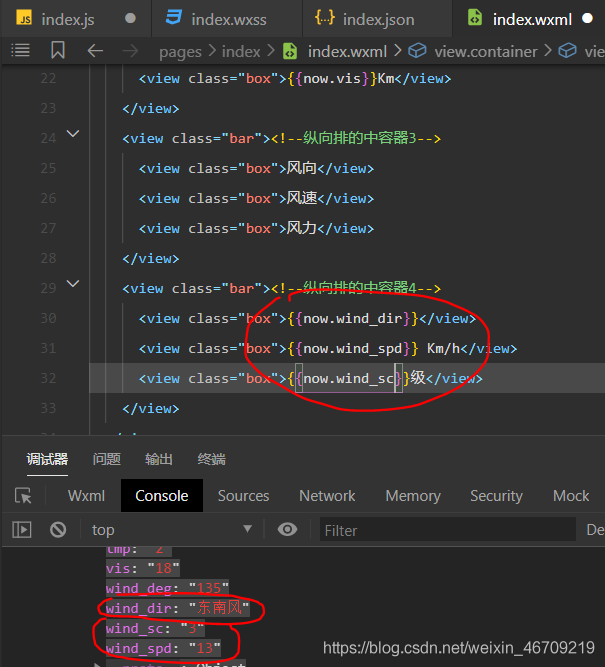Click the cube icon before view.container
Screen dimensions: 605x667
click(417, 51)
